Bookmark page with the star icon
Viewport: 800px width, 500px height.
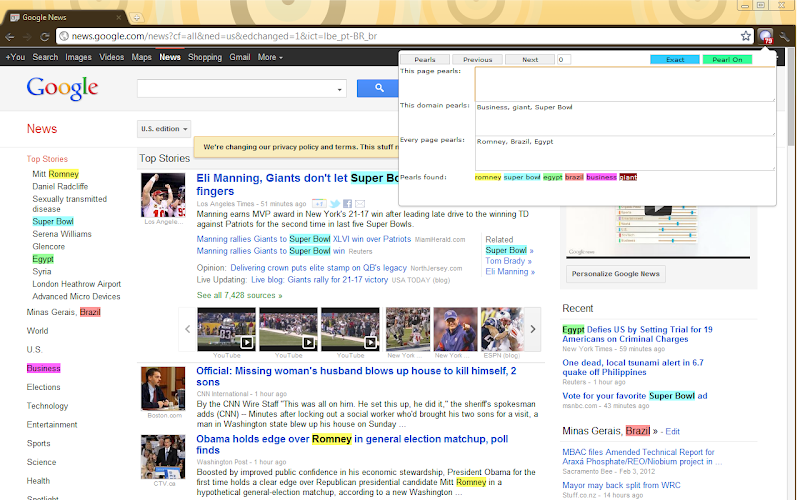(745, 36)
